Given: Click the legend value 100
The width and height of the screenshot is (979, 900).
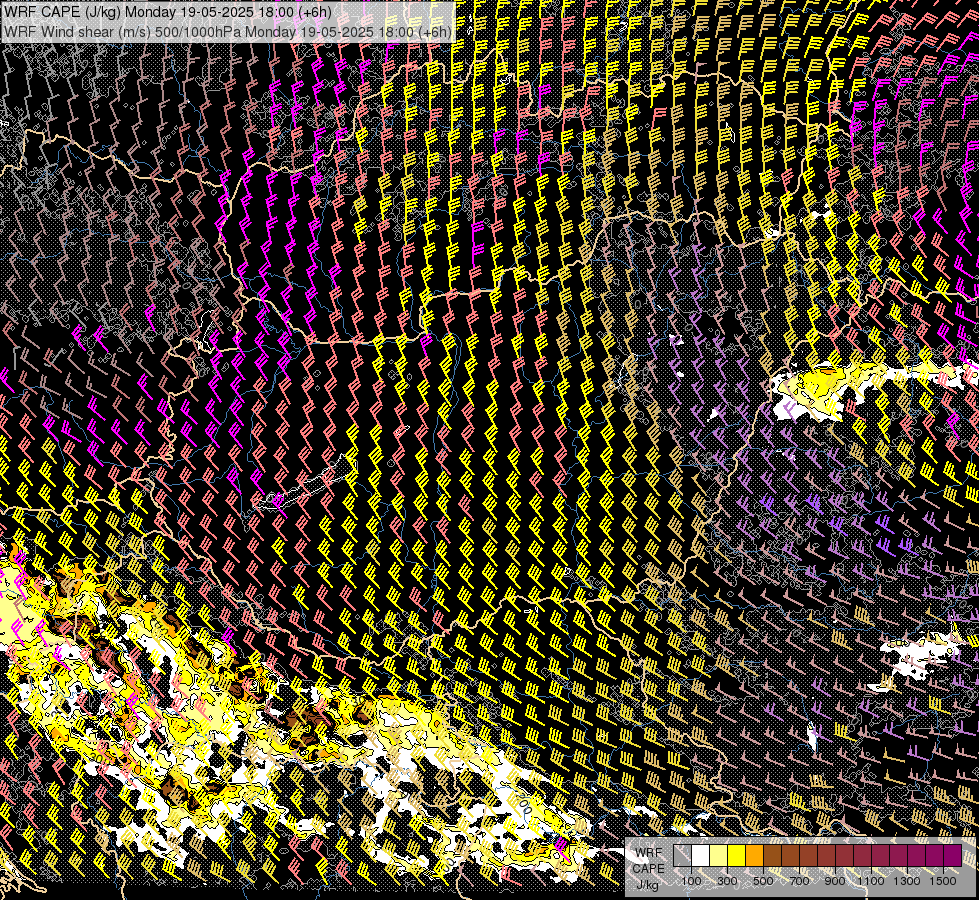Looking at the screenshot, I should click(x=691, y=881).
